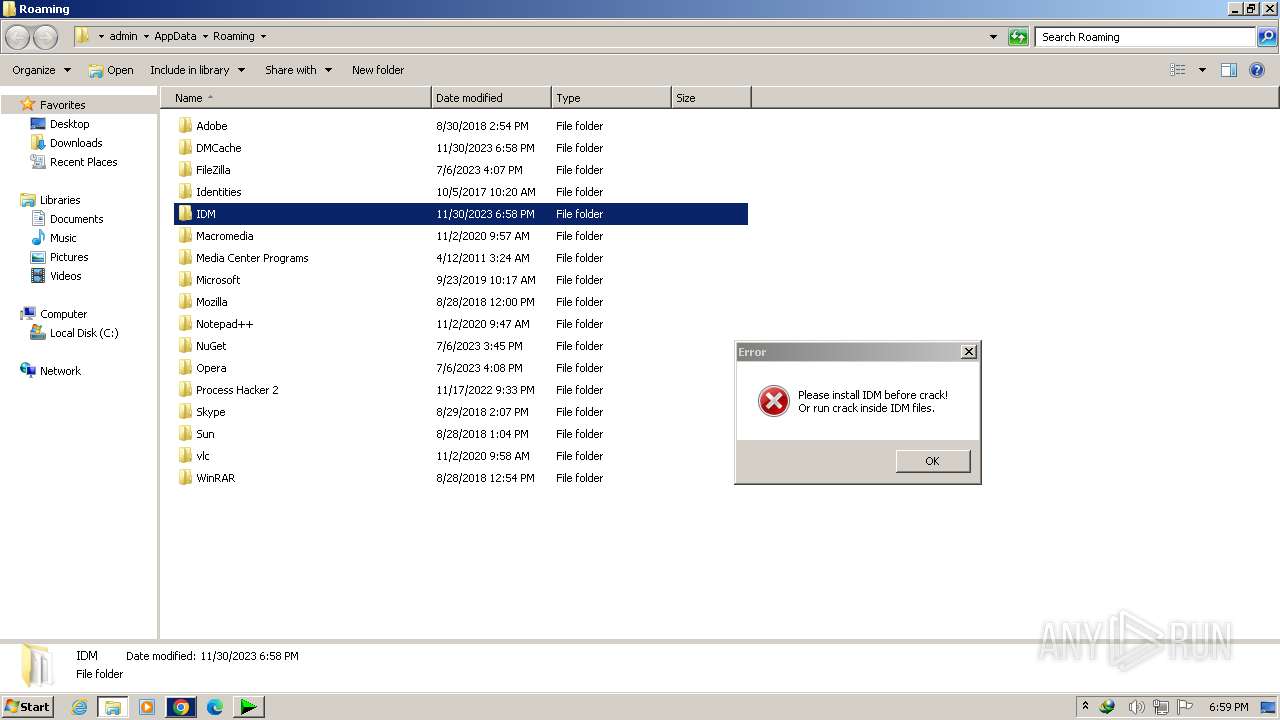Select the WinRAR folder
This screenshot has height=720, width=1280.
[460, 478]
